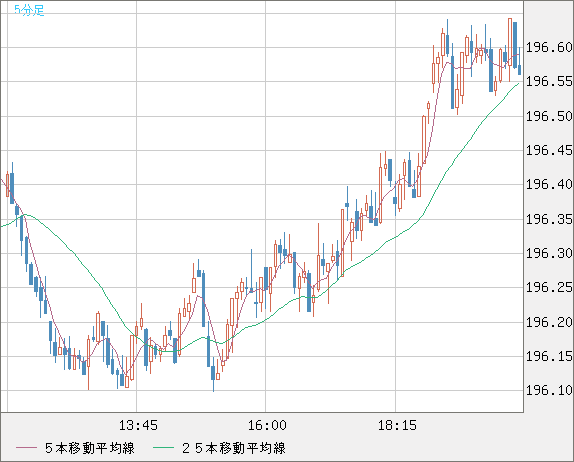The image size is (574, 462).
Task: Click the 196.15 price axis label
Action: click(x=549, y=356)
